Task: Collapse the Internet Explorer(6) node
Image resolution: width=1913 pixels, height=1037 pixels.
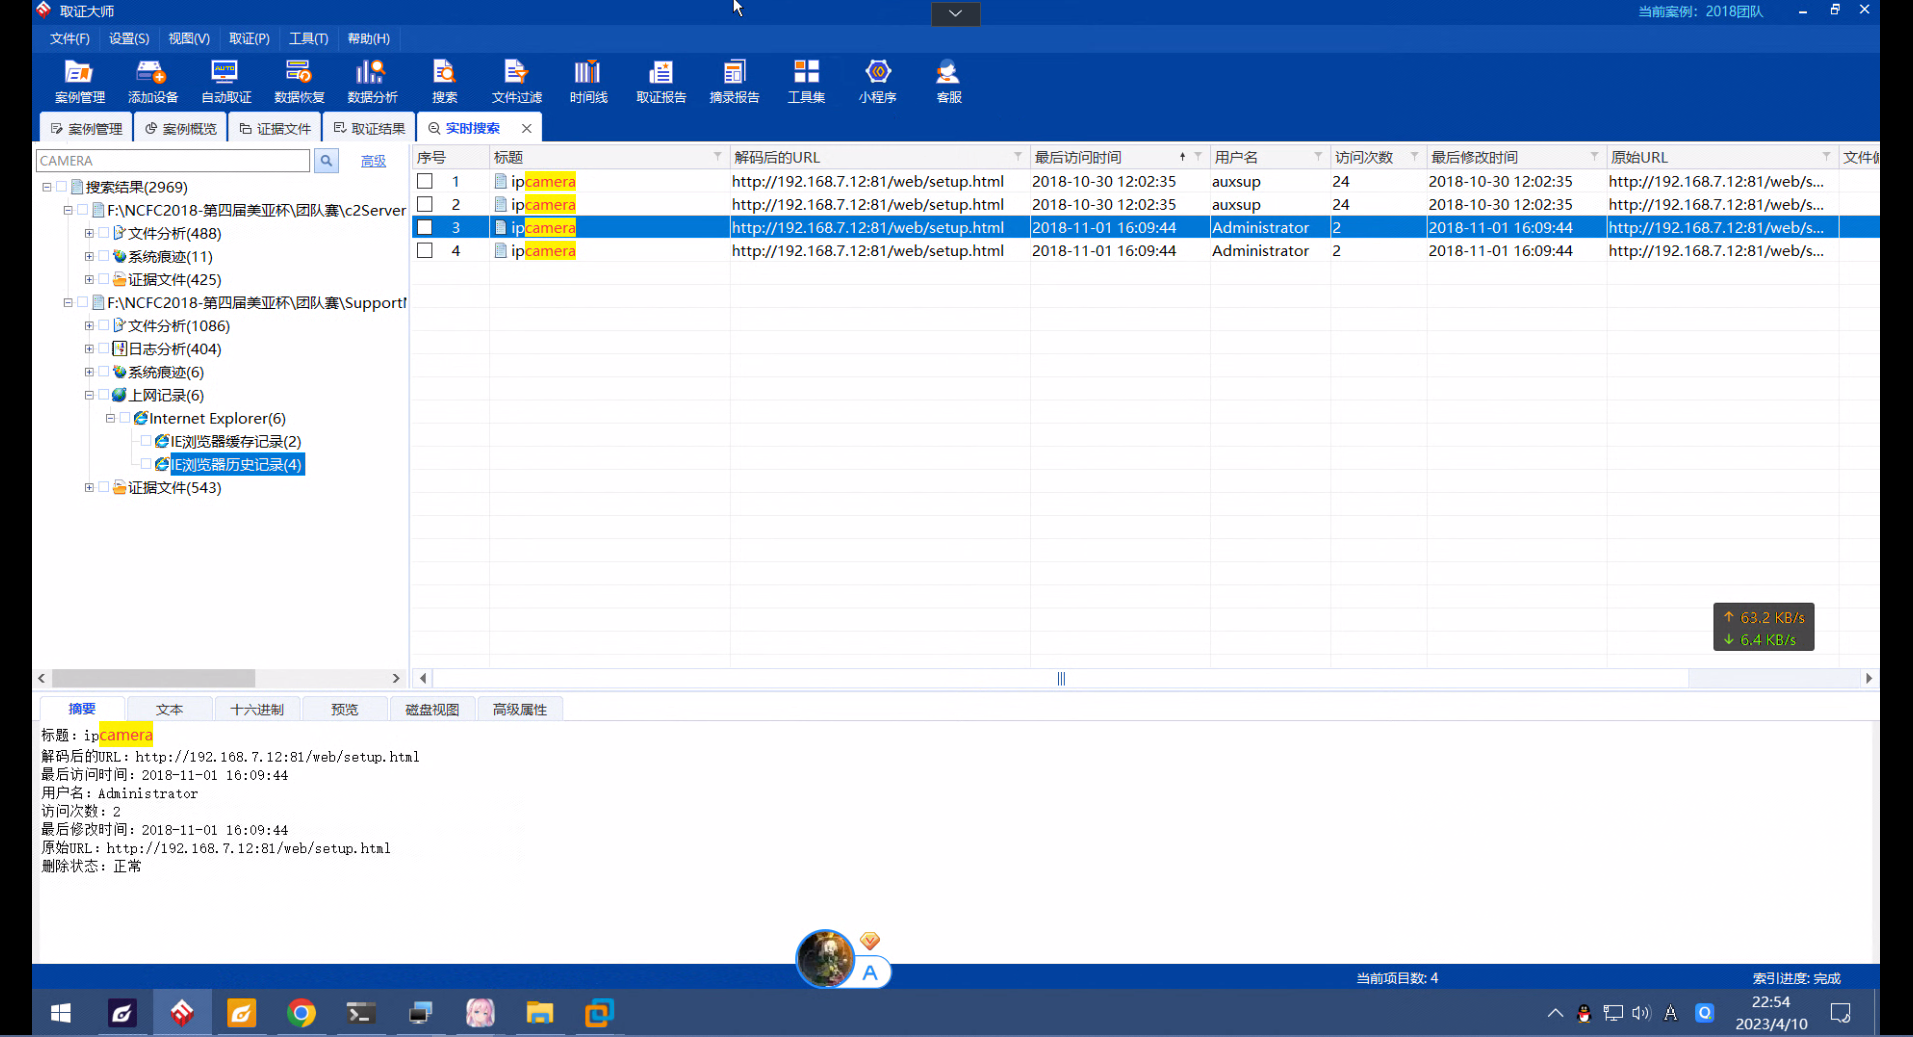Action: (110, 418)
